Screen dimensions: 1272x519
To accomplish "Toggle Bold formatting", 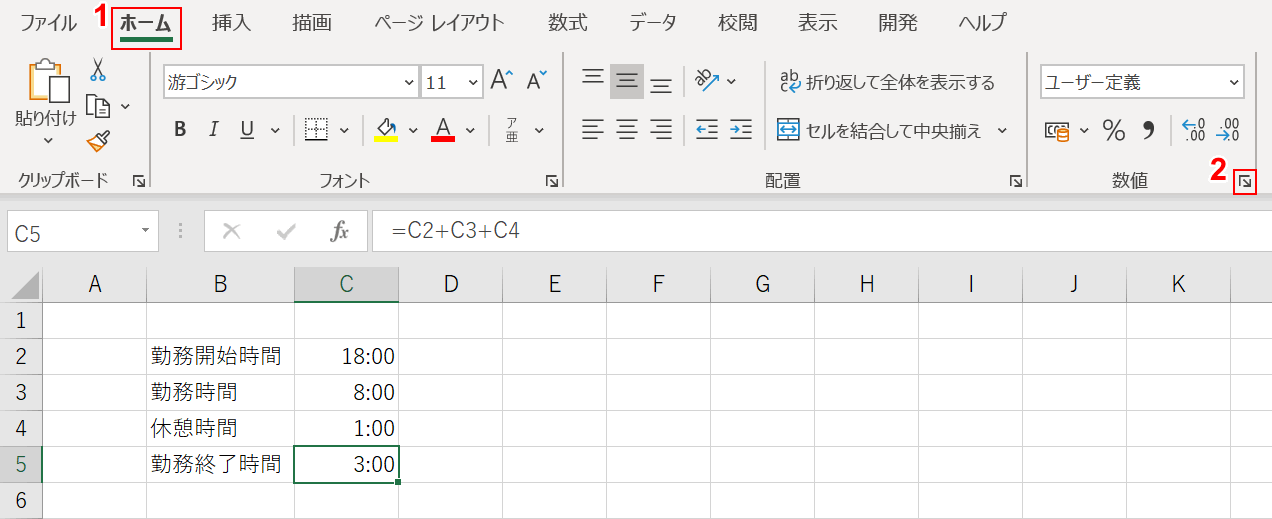I will click(180, 129).
